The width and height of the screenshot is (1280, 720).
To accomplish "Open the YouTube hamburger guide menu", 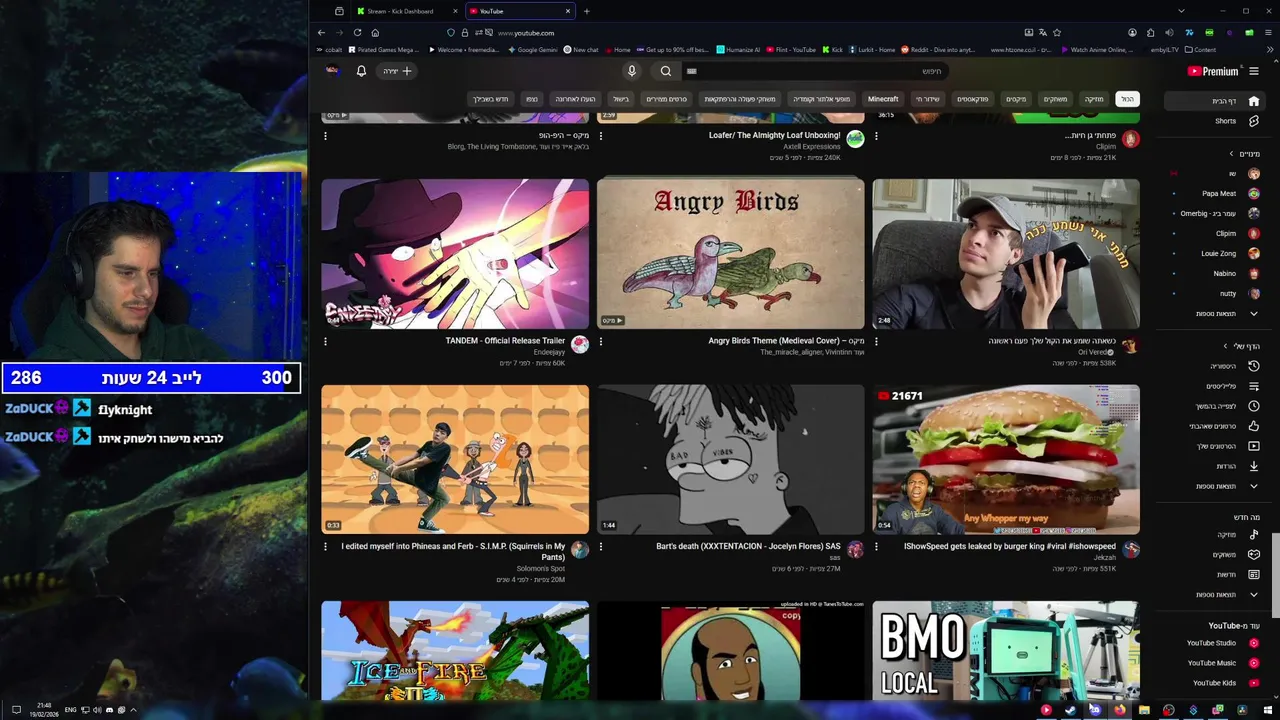I will coord(1254,71).
